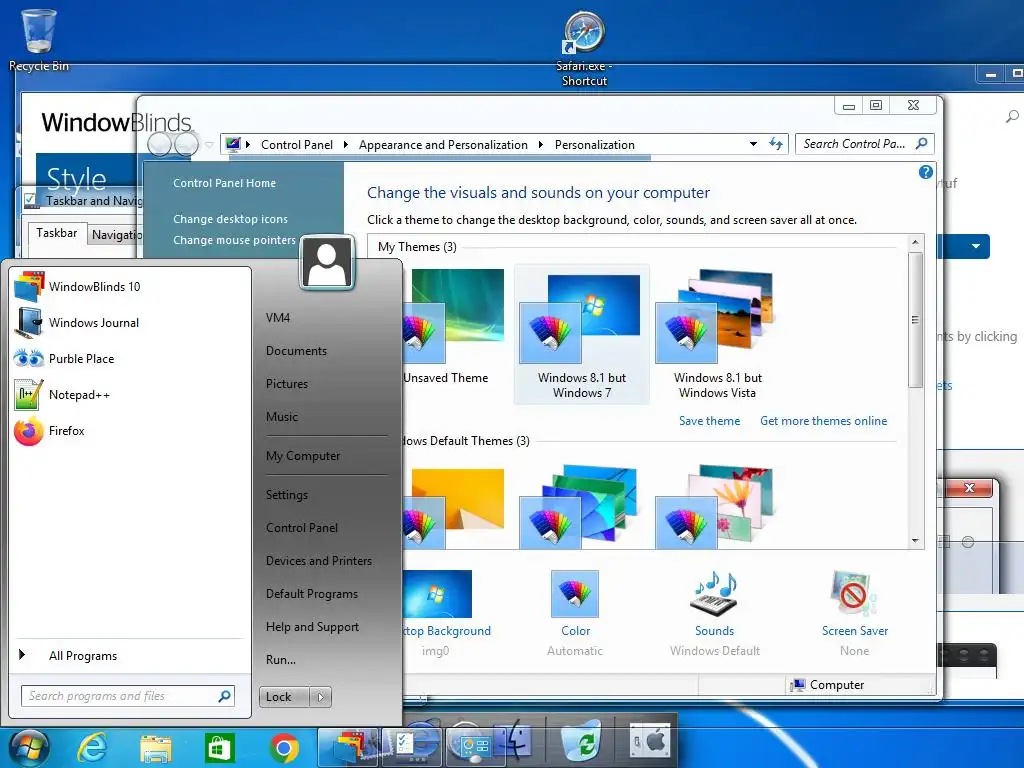Click Get more themes online link
1024x768 pixels.
[x=824, y=421]
